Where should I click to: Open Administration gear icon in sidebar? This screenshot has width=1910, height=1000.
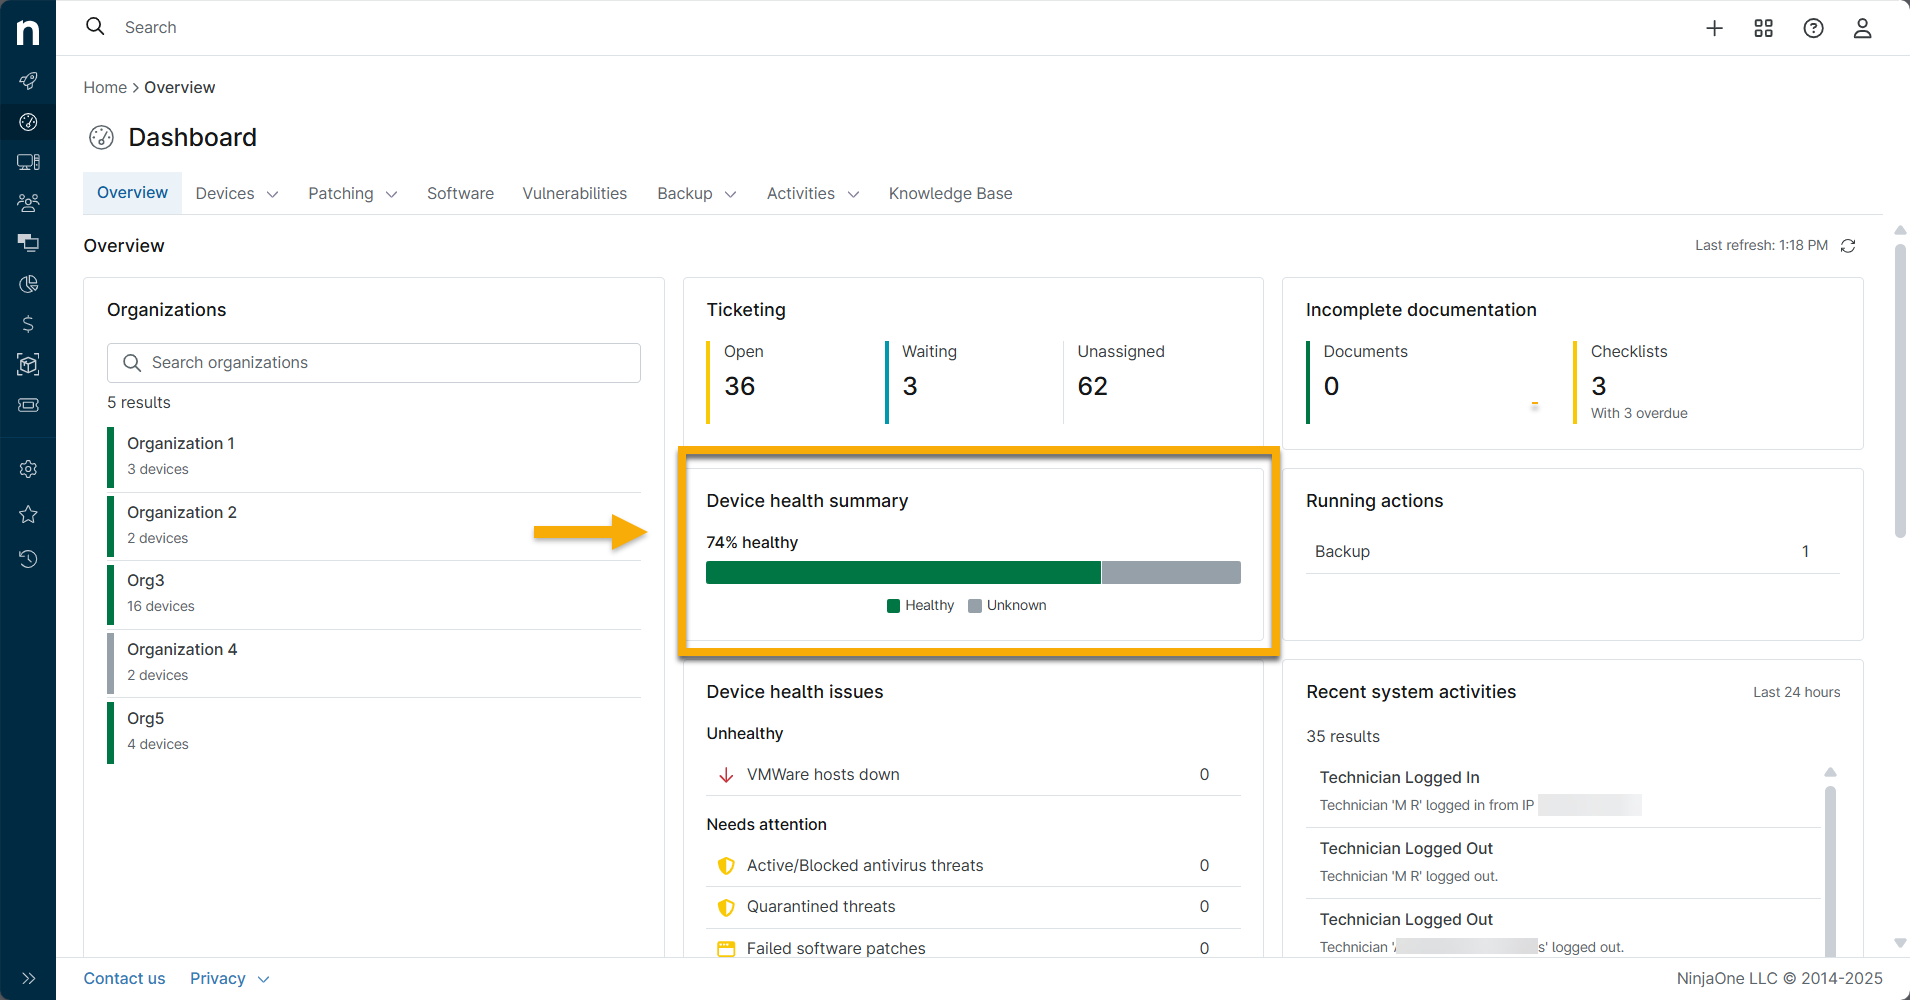coord(28,469)
